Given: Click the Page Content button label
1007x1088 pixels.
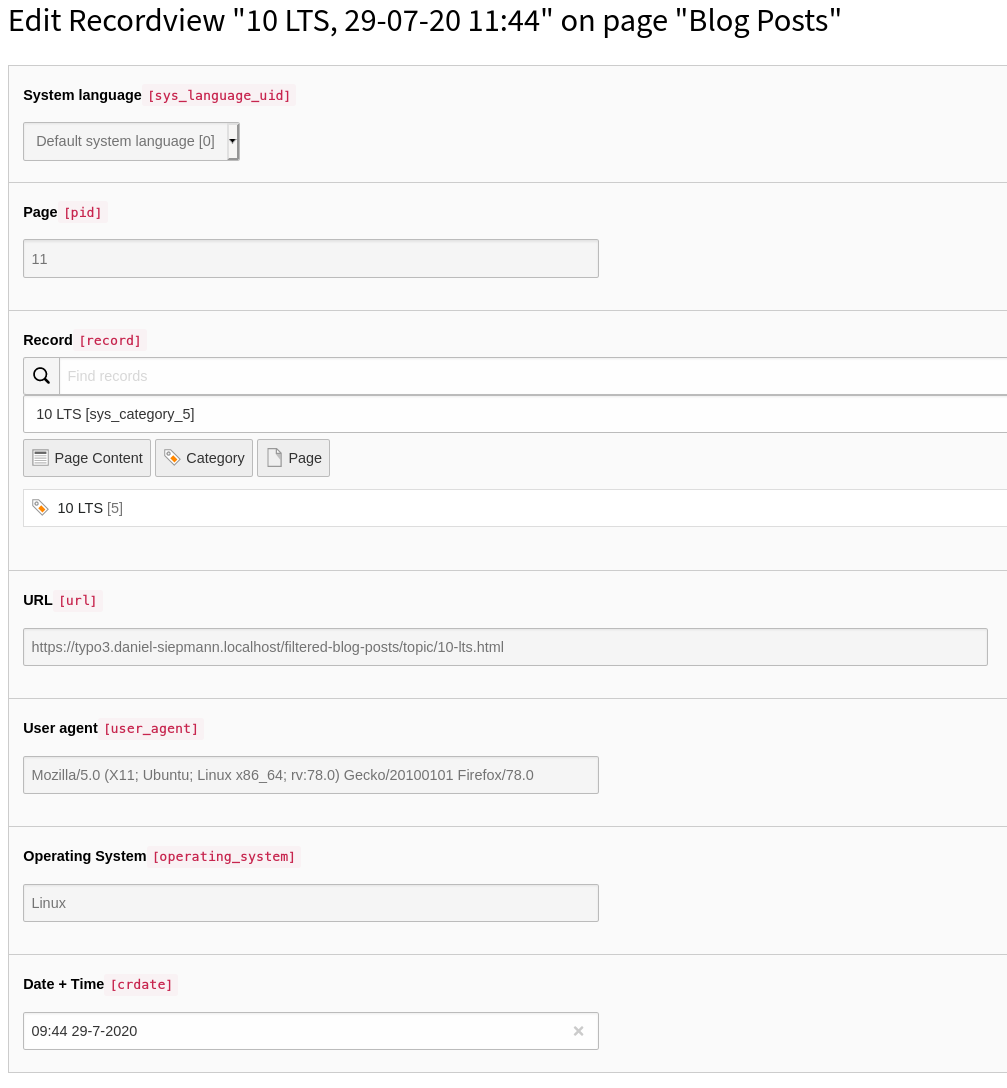Looking at the screenshot, I should [x=98, y=458].
